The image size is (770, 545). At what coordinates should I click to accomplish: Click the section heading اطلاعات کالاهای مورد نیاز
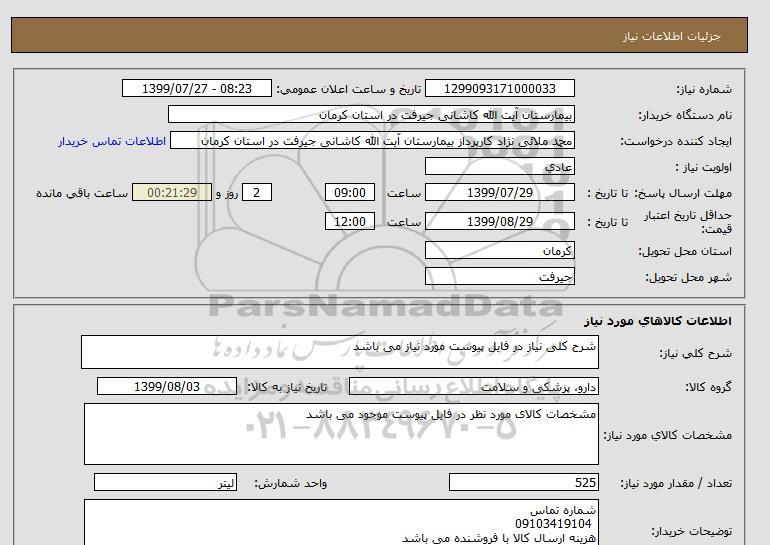pyautogui.click(x=658, y=321)
